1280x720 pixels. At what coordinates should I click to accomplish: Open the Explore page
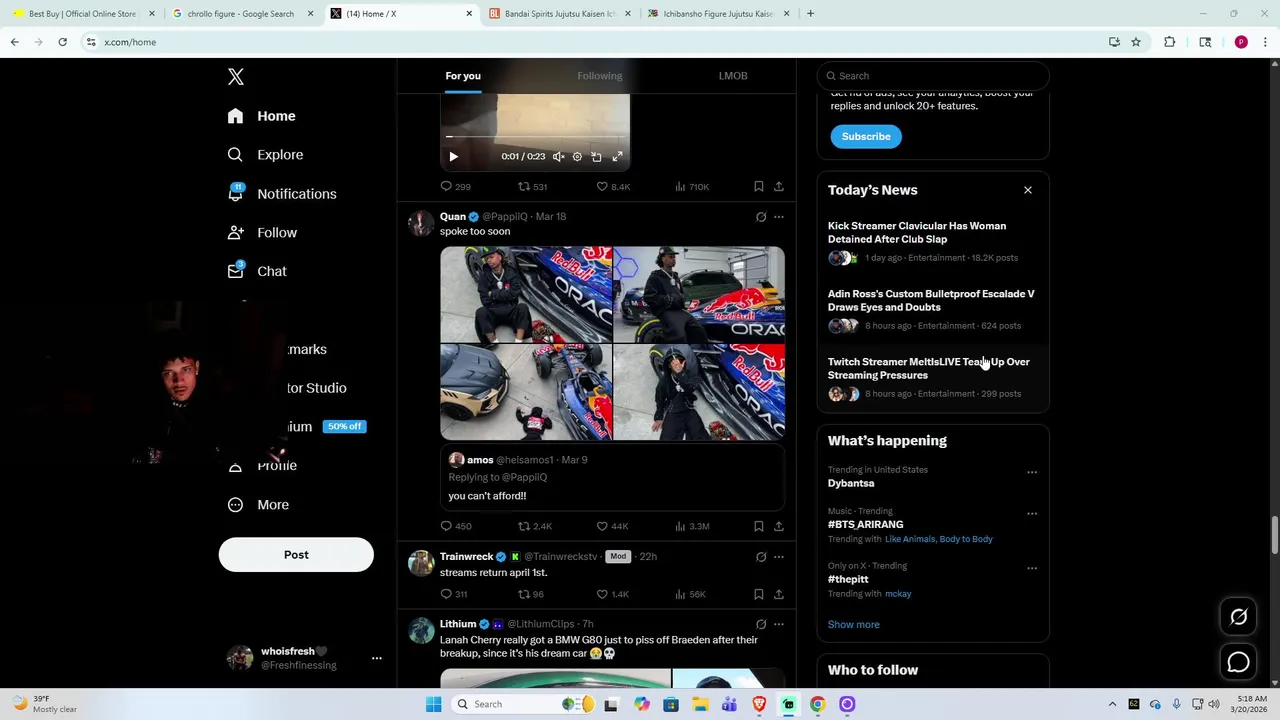[x=265, y=155]
